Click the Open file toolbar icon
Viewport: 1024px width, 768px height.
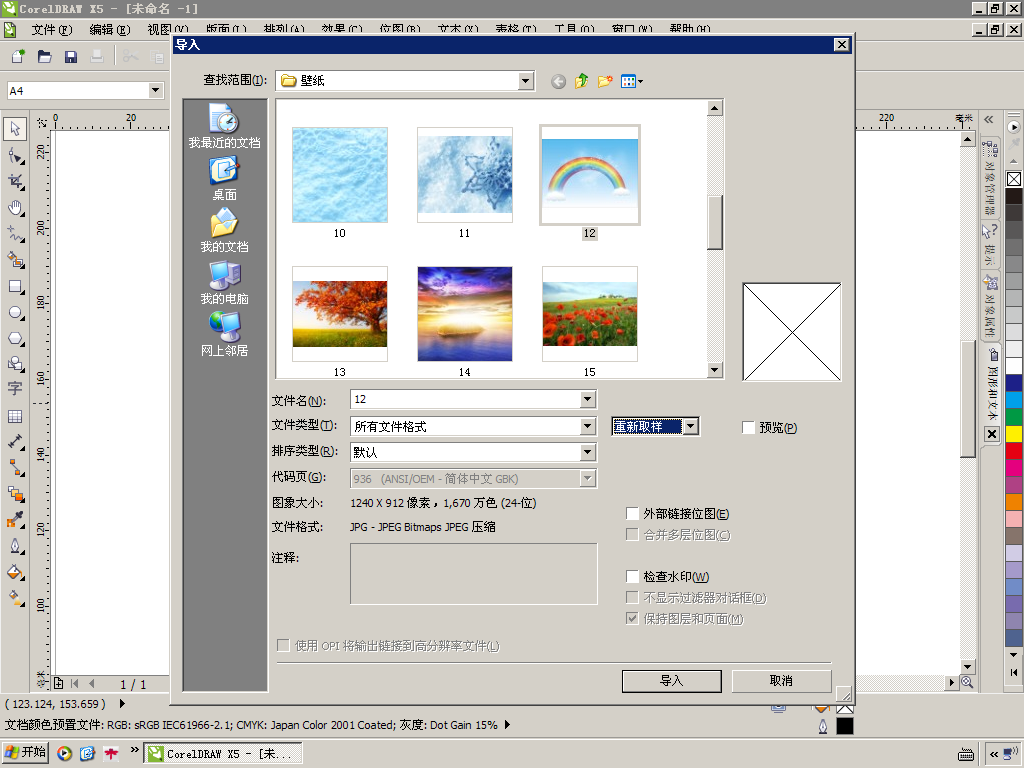pos(44,57)
